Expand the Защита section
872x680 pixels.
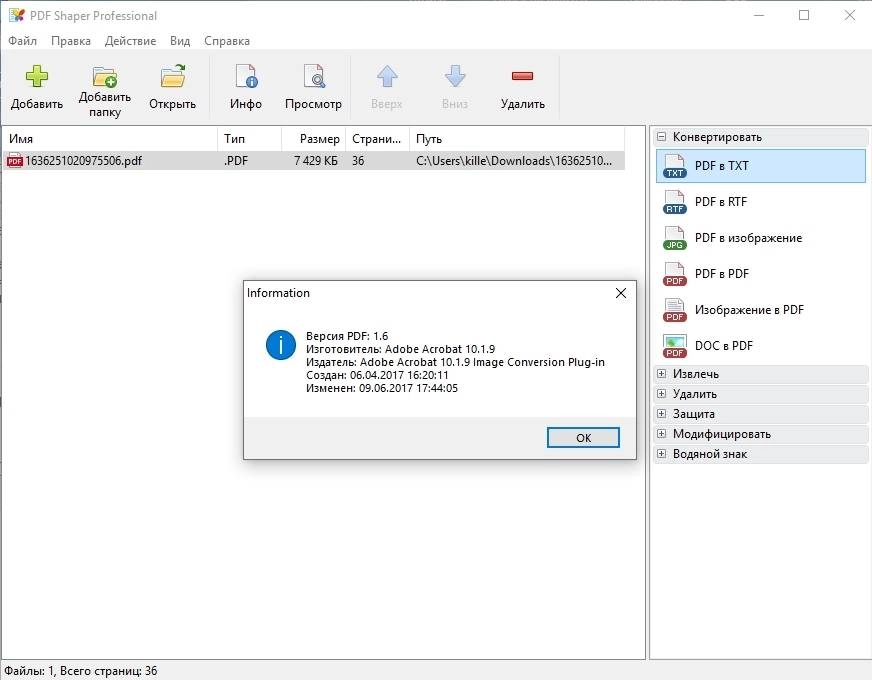coord(661,414)
